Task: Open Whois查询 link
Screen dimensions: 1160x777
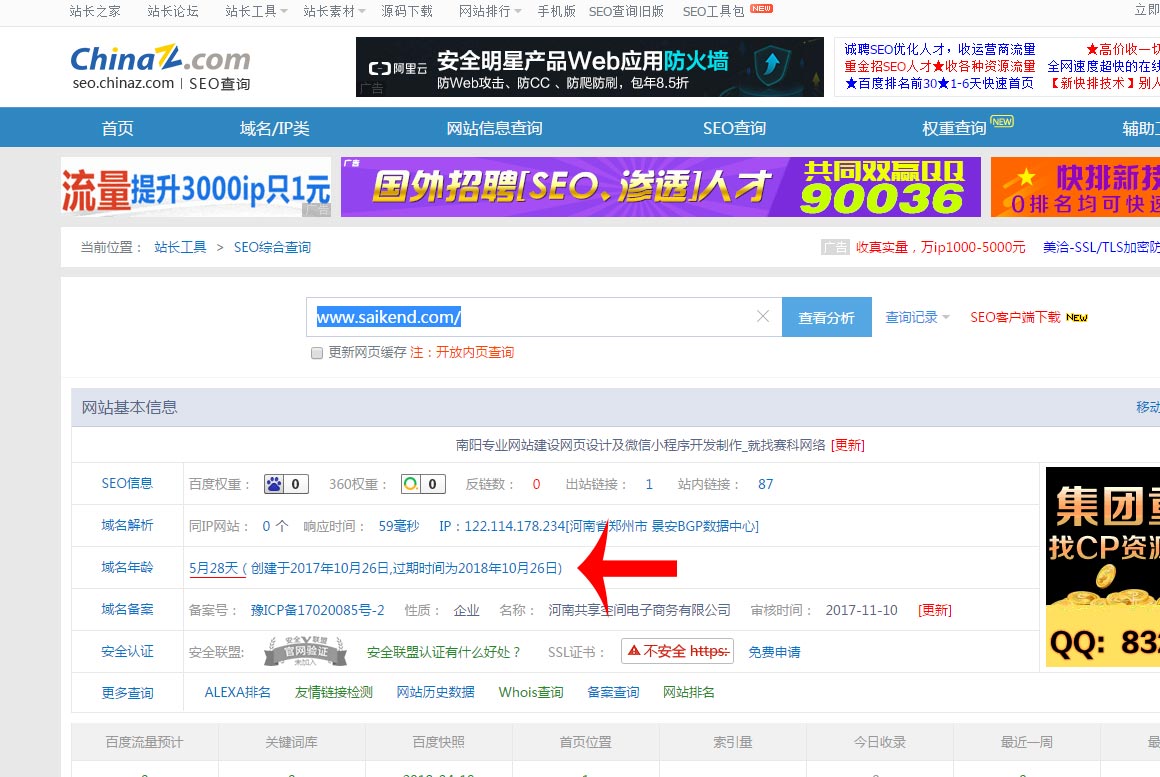Action: tap(530, 693)
